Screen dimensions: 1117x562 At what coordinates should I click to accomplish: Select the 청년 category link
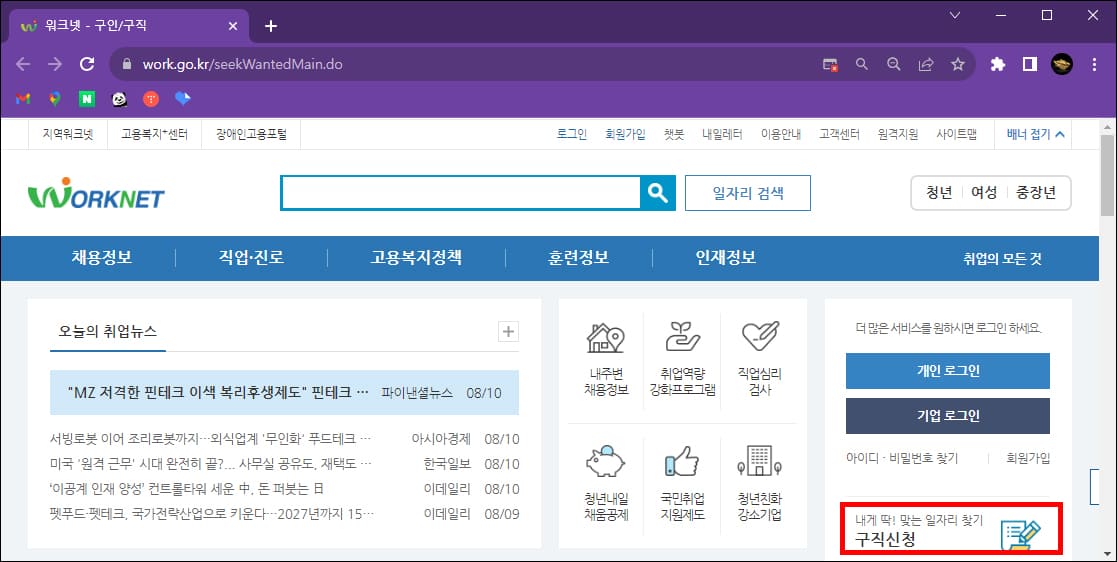click(939, 193)
